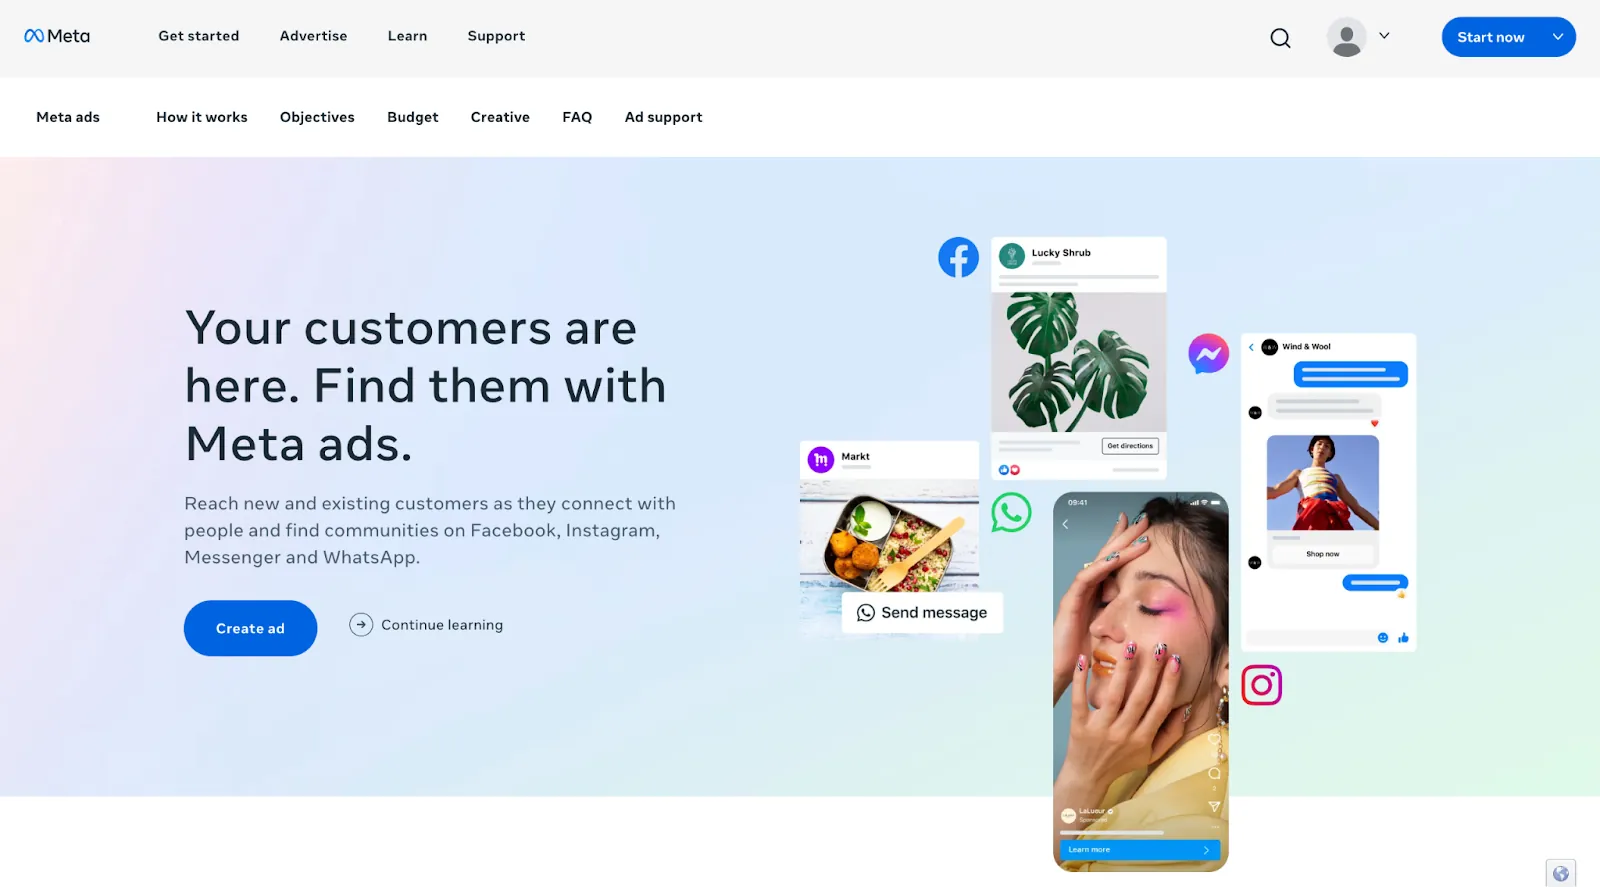
Task: Click the WhatsApp logo icon
Action: pos(1011,512)
